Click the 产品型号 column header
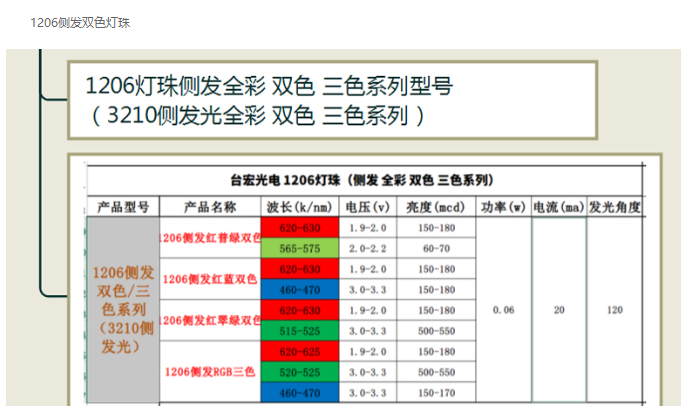 point(123,207)
